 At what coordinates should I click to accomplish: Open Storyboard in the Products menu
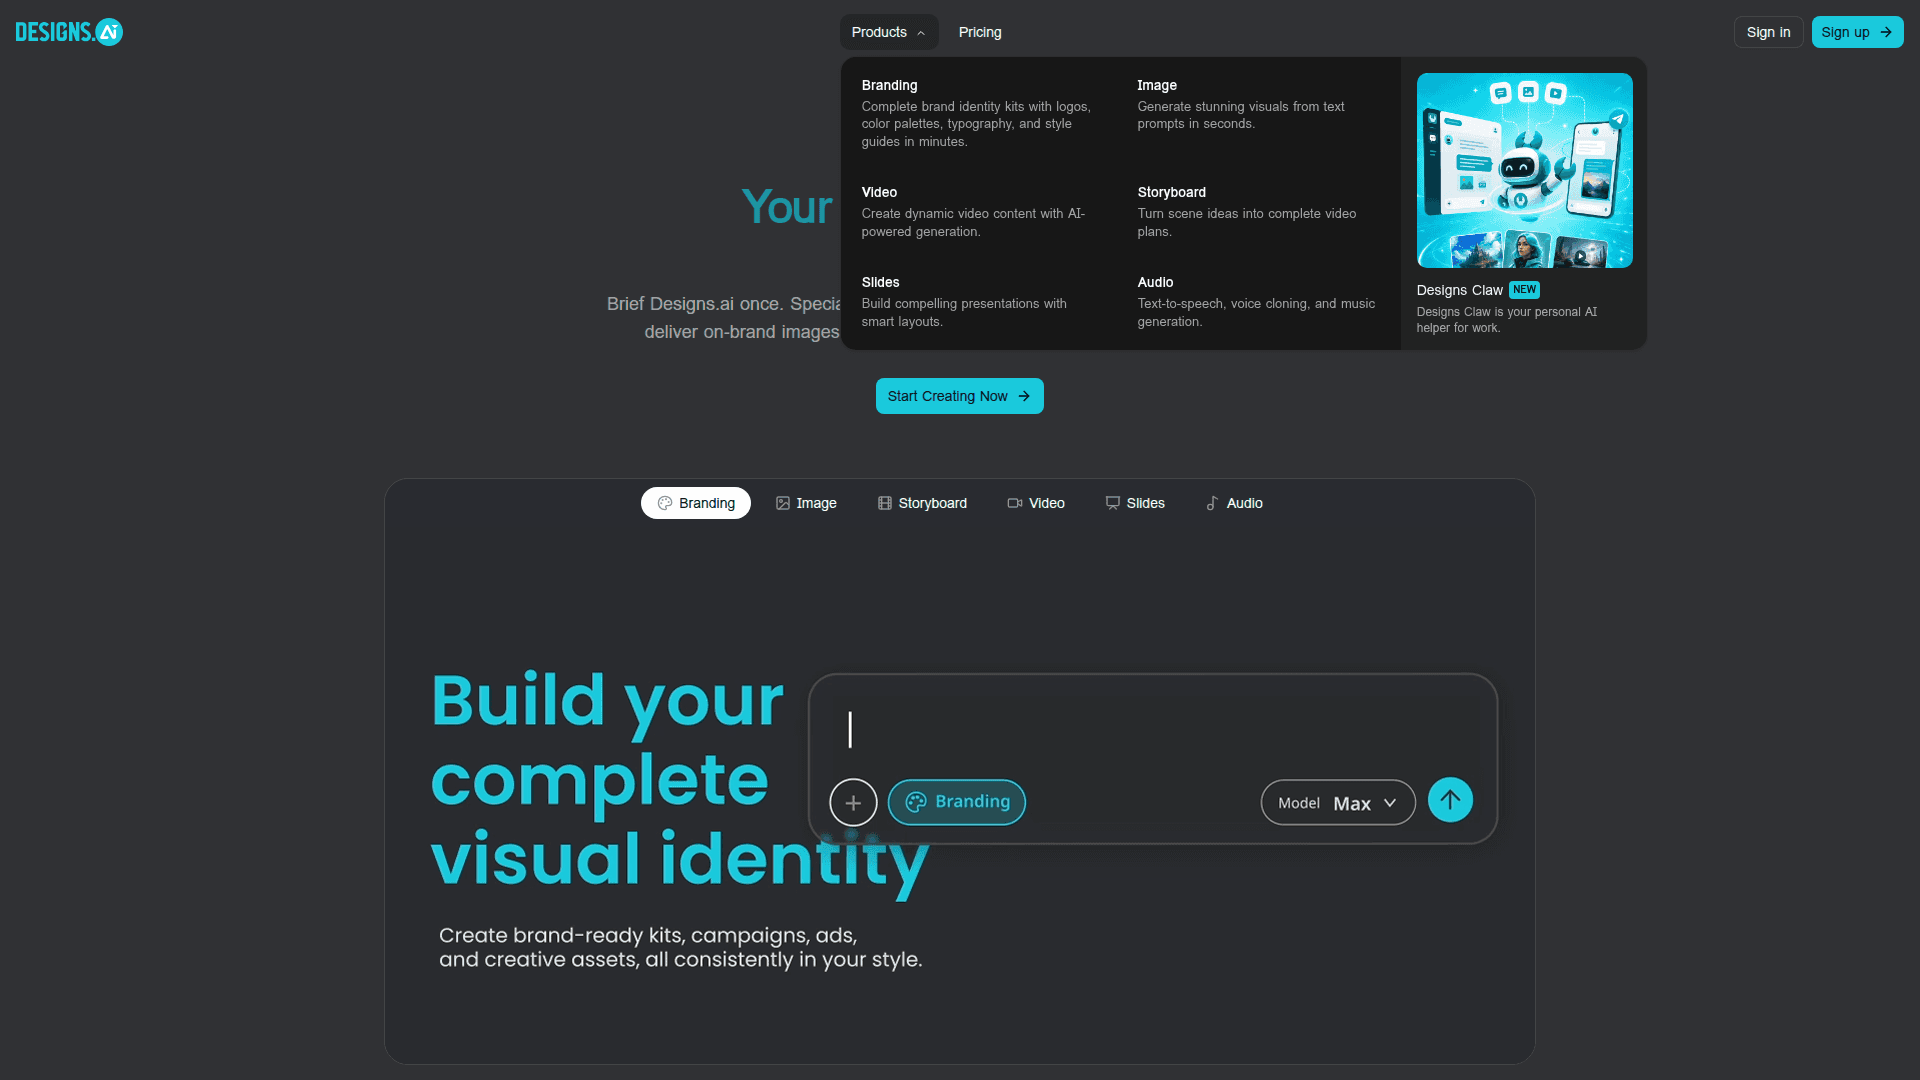1257,211
